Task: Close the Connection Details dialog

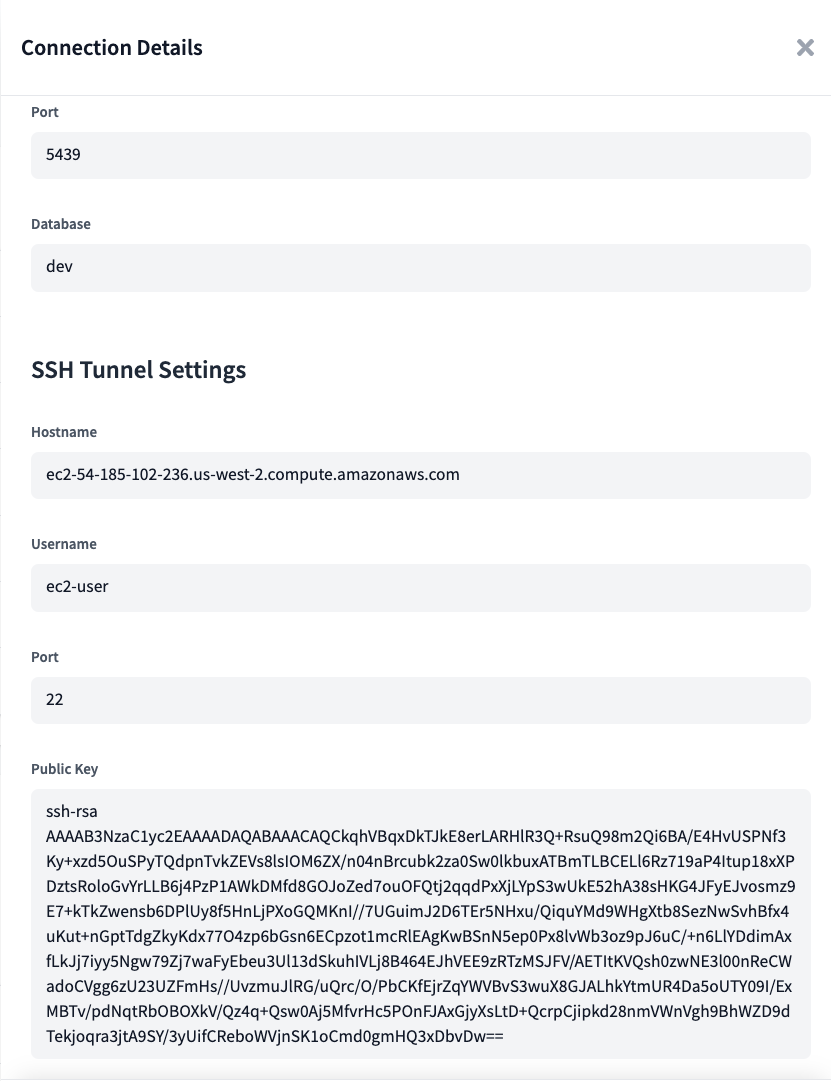Action: coord(805,47)
